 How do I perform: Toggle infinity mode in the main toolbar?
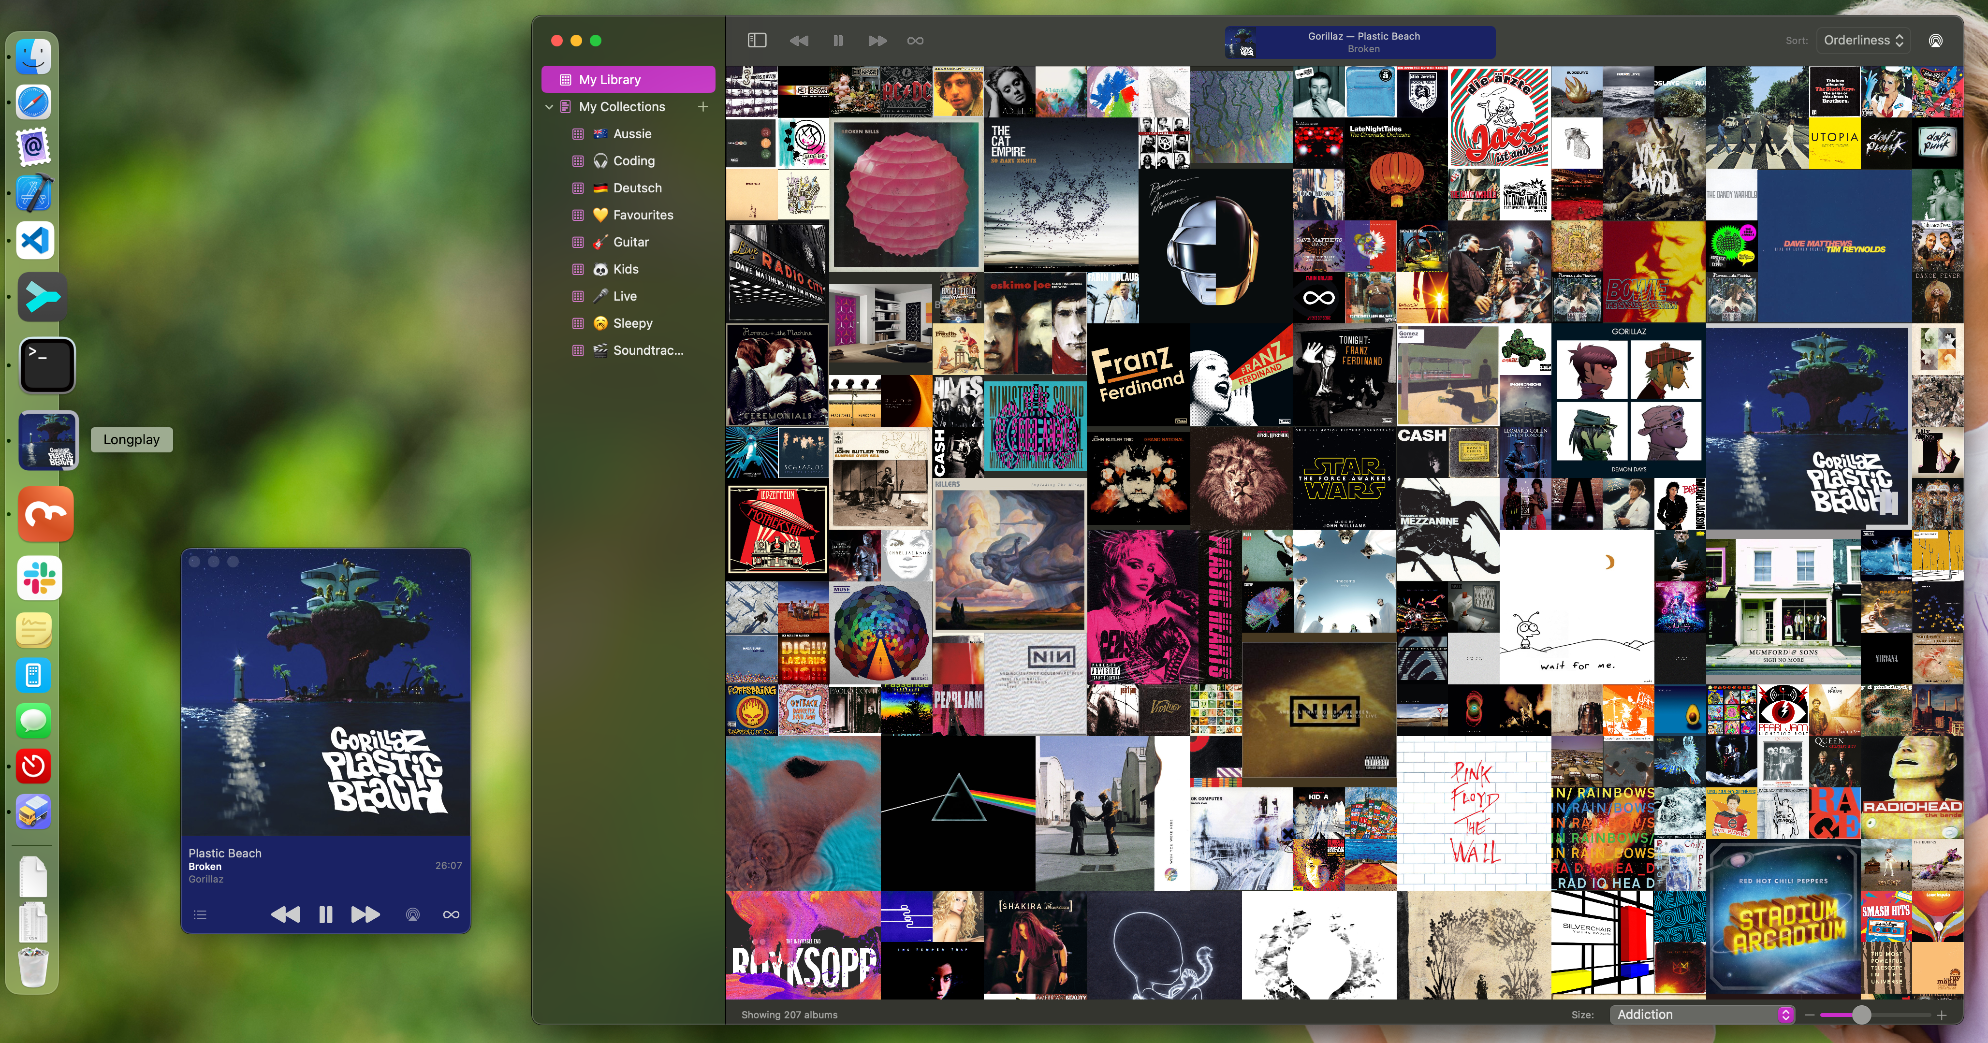point(915,41)
